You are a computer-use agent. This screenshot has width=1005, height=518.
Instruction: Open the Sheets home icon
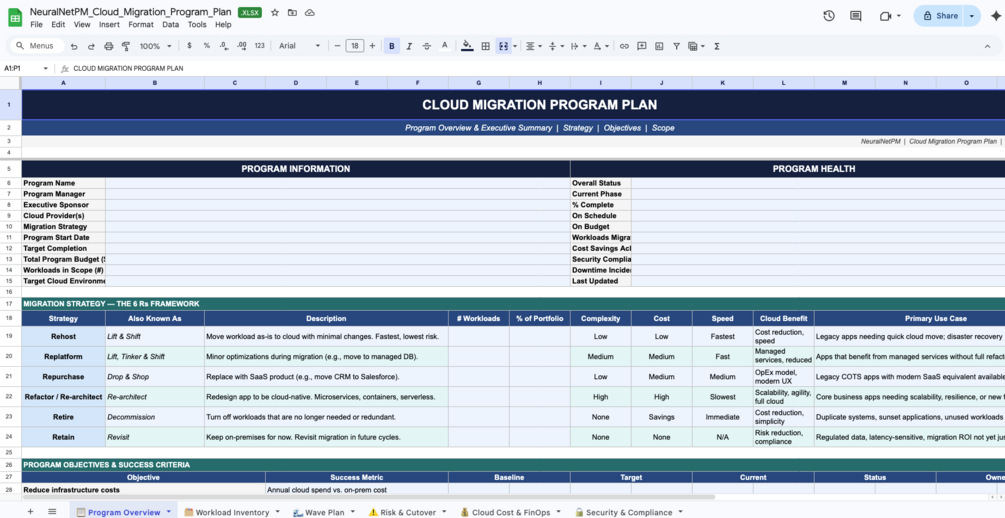pyautogui.click(x=15, y=17)
